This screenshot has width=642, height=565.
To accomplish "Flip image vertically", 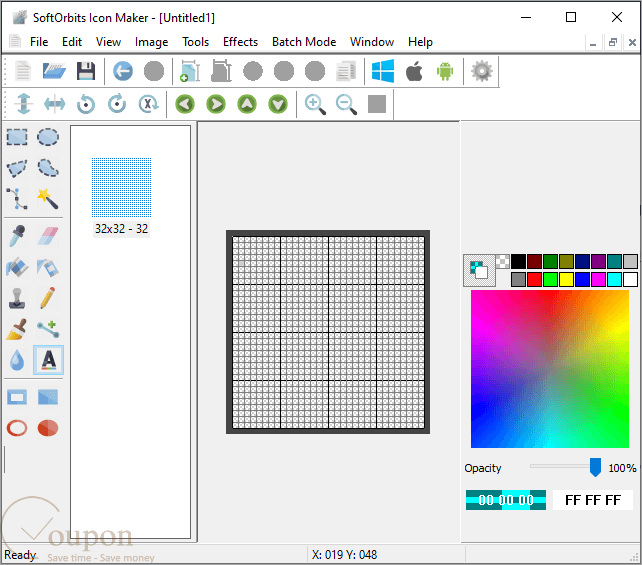I will point(23,104).
